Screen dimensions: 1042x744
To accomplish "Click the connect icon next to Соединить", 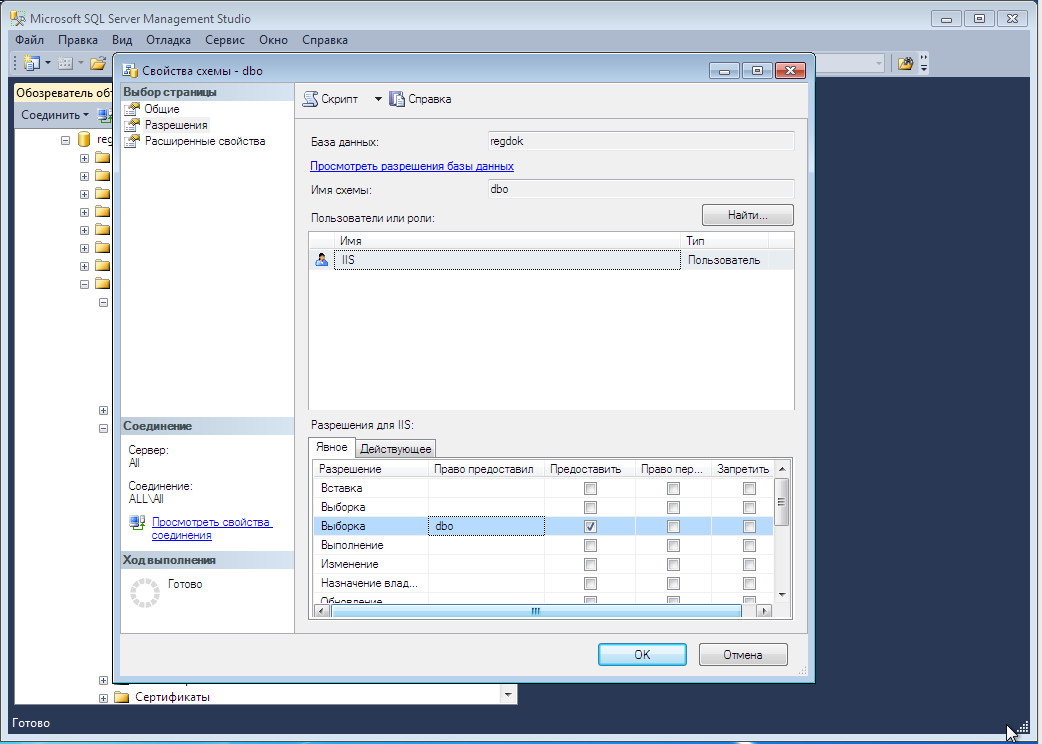I will pos(104,115).
